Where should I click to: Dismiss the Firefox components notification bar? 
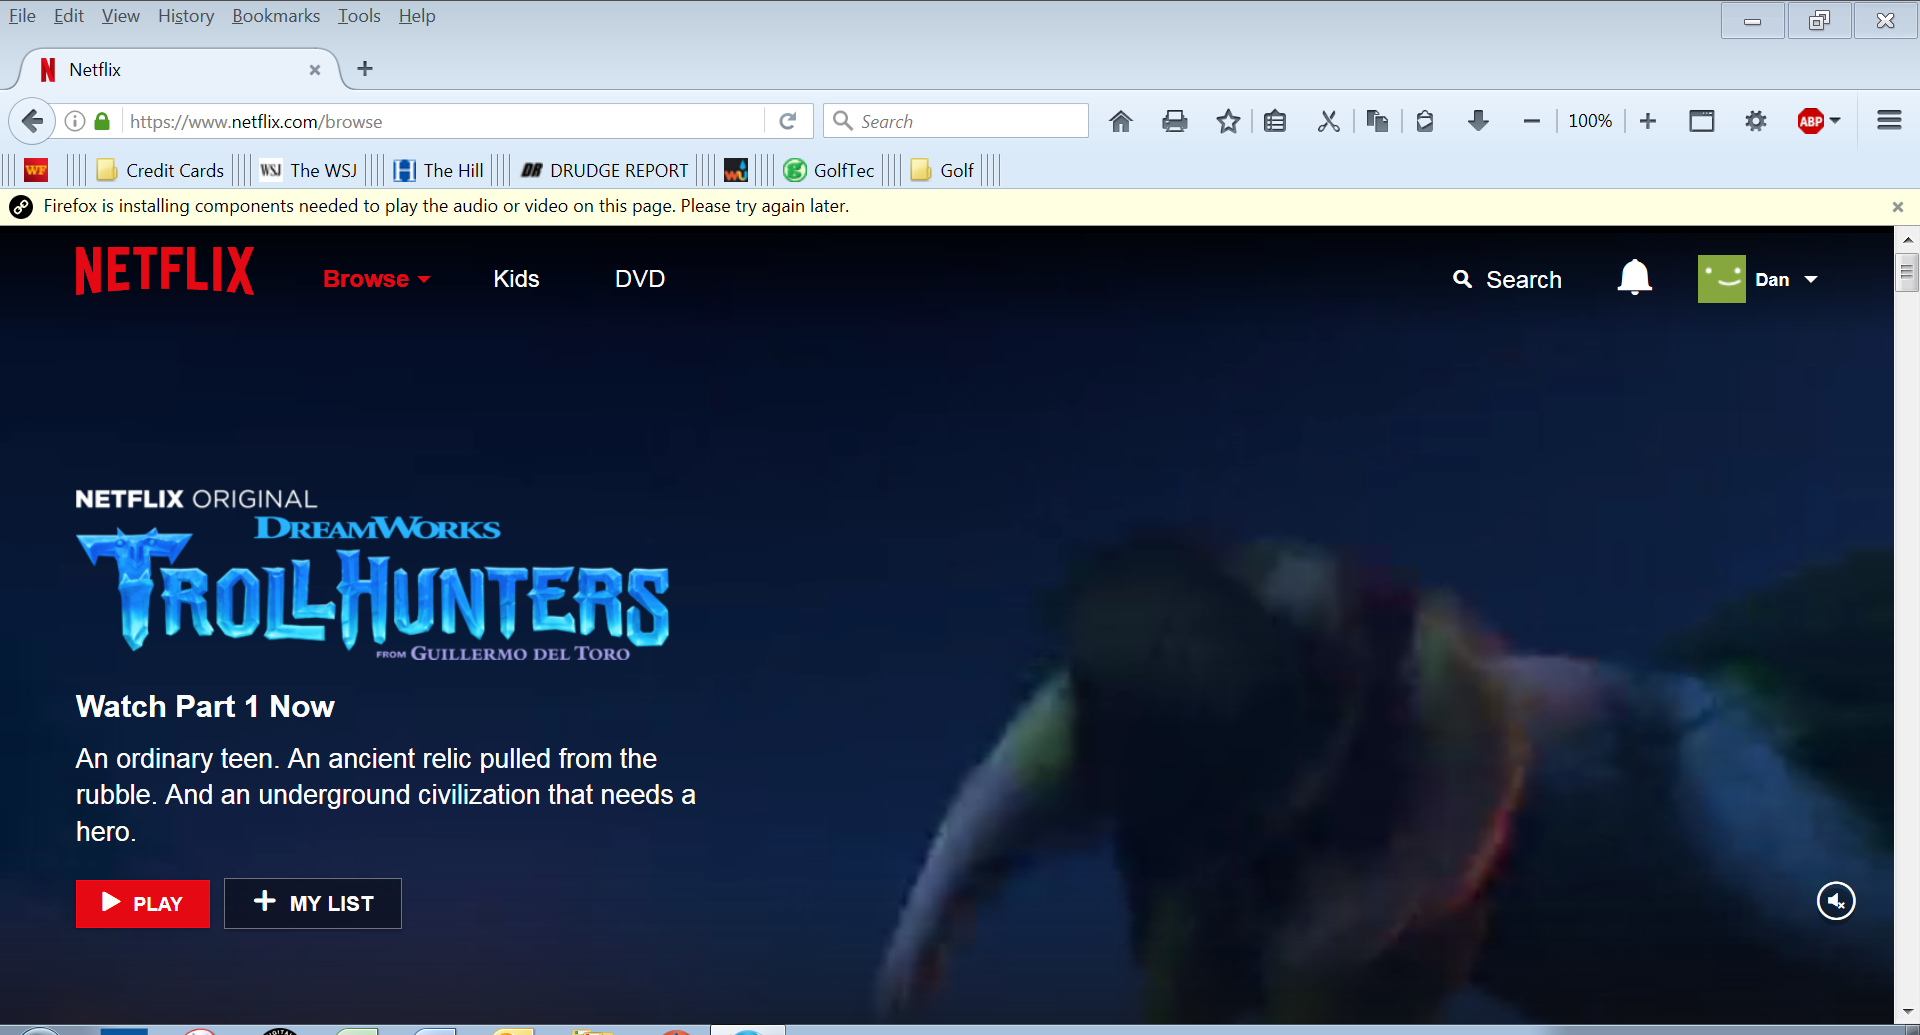click(x=1897, y=207)
